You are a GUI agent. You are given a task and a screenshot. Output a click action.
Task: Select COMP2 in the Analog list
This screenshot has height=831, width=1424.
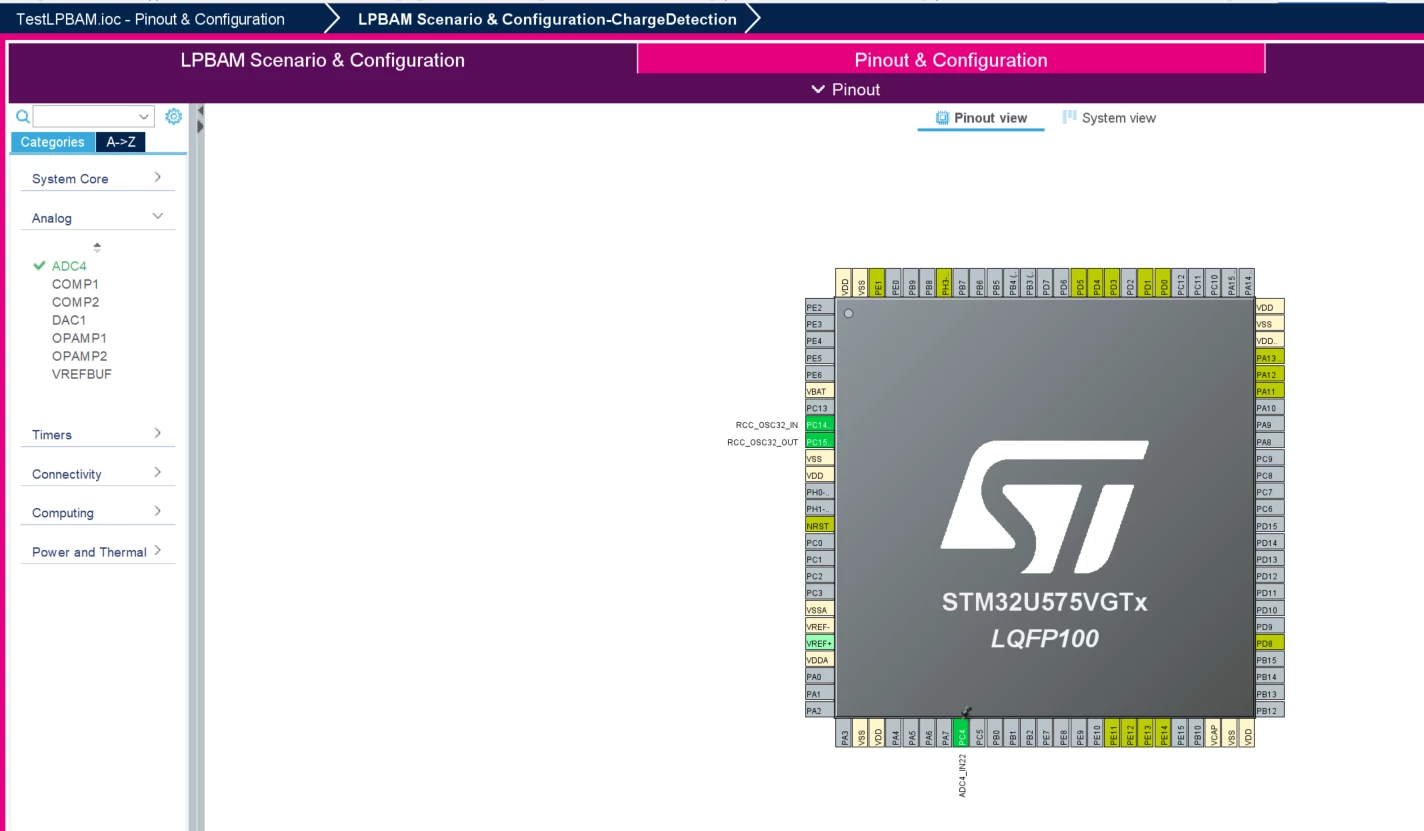click(x=75, y=302)
